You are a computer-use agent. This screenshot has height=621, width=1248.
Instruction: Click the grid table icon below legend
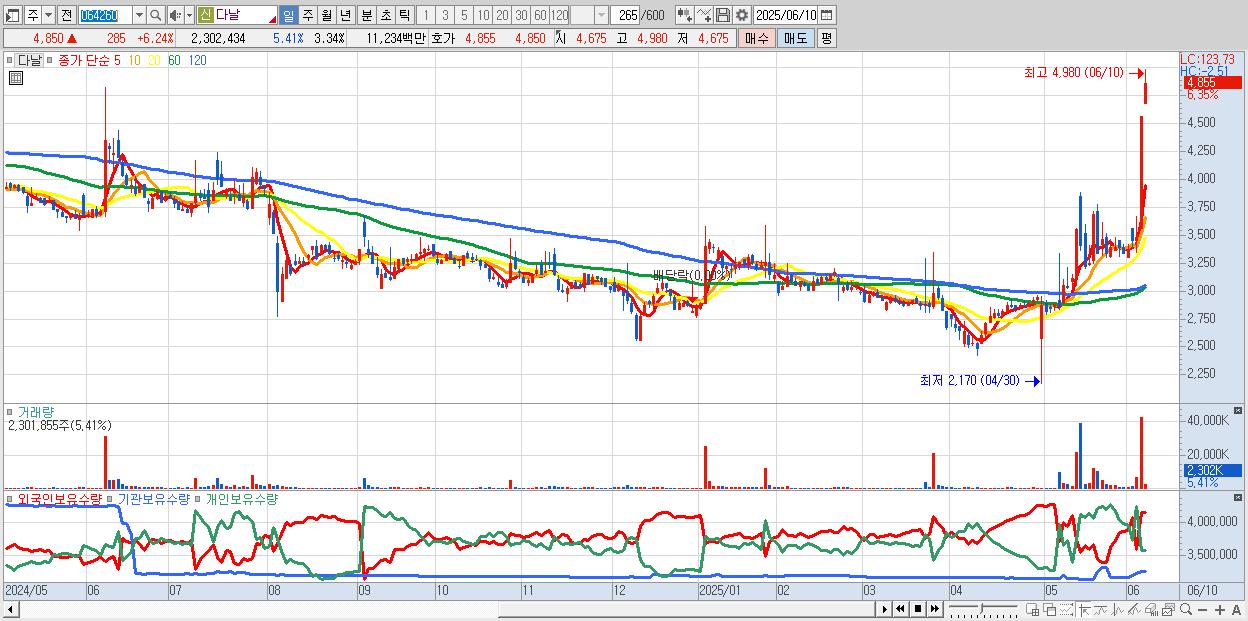pos(16,77)
